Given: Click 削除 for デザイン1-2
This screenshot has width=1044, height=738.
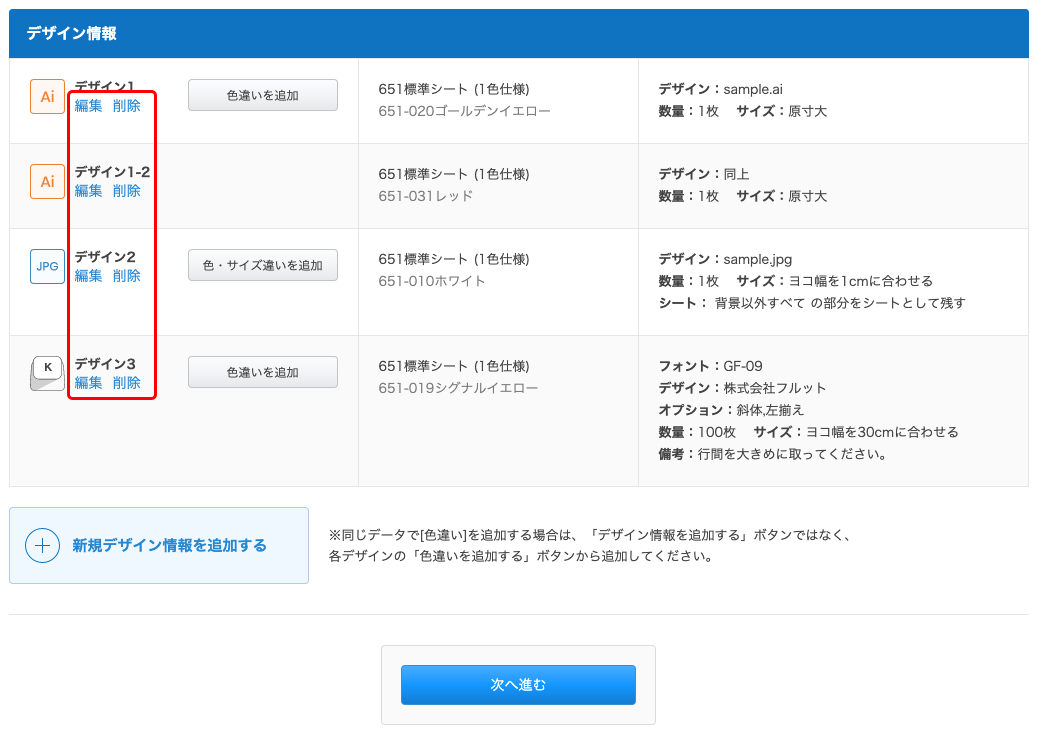Looking at the screenshot, I should [127, 191].
